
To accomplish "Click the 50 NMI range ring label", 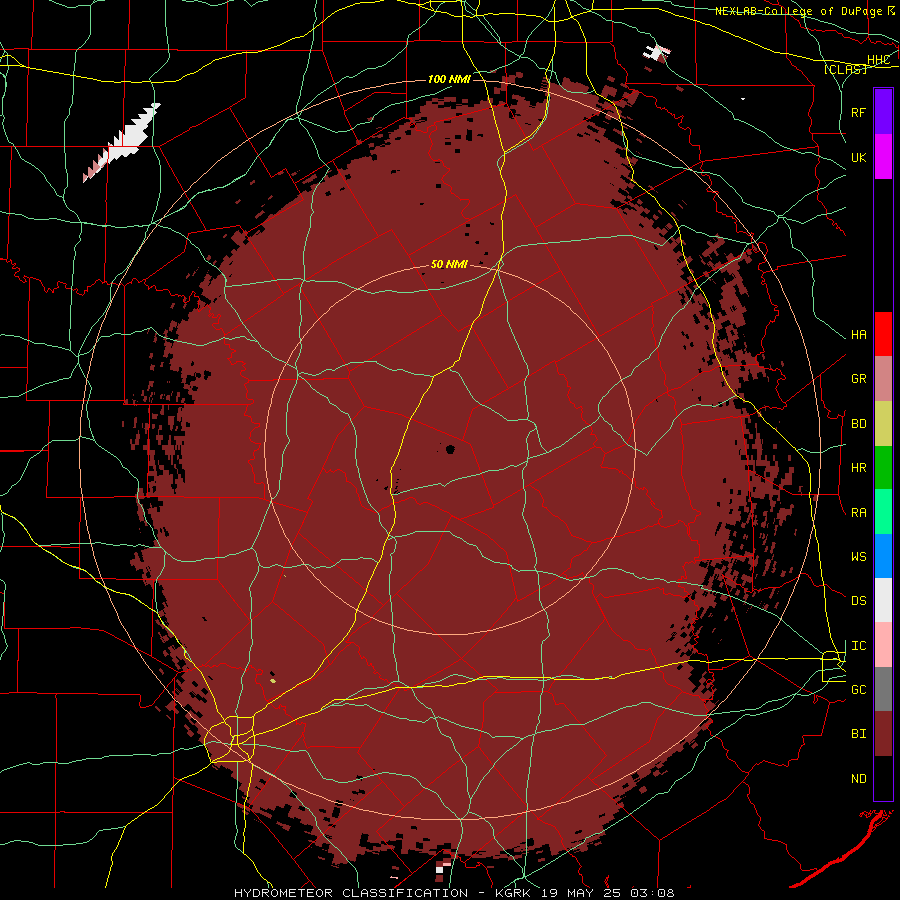I will 449,264.
